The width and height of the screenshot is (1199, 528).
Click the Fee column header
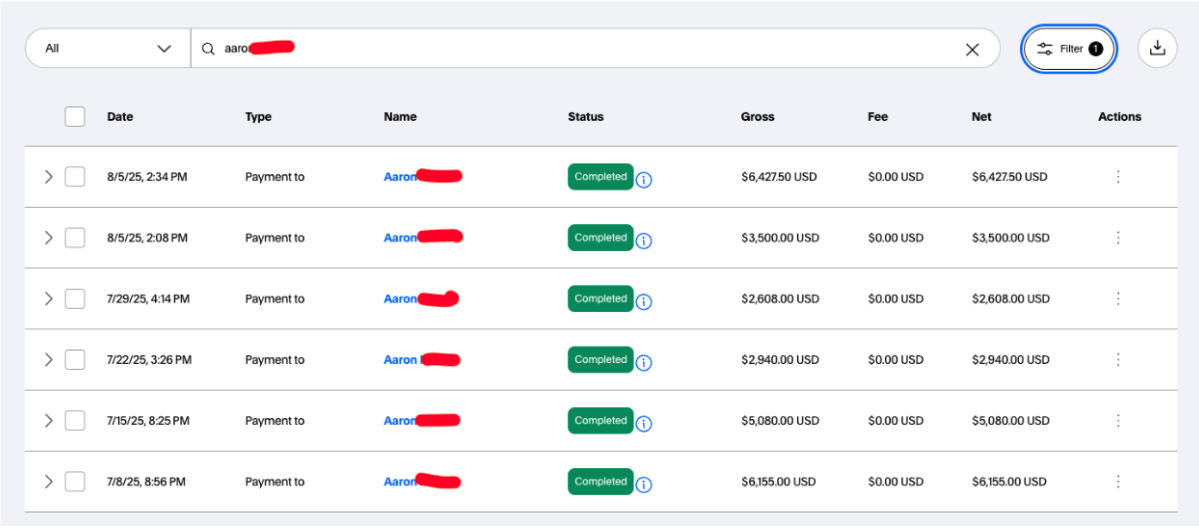pyautogui.click(x=878, y=117)
